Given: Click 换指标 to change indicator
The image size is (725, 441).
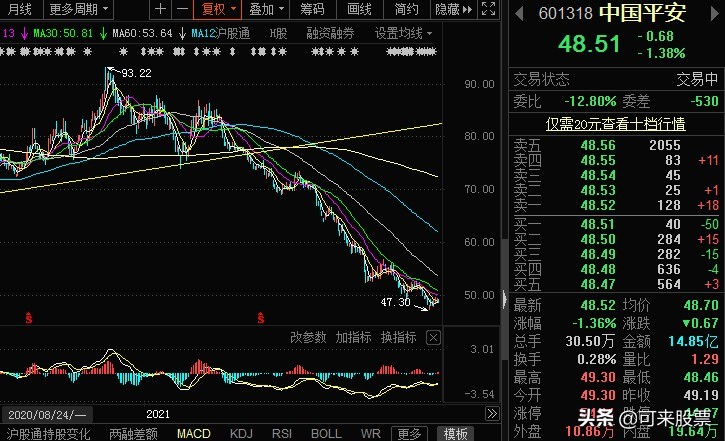Looking at the screenshot, I should point(399,337).
